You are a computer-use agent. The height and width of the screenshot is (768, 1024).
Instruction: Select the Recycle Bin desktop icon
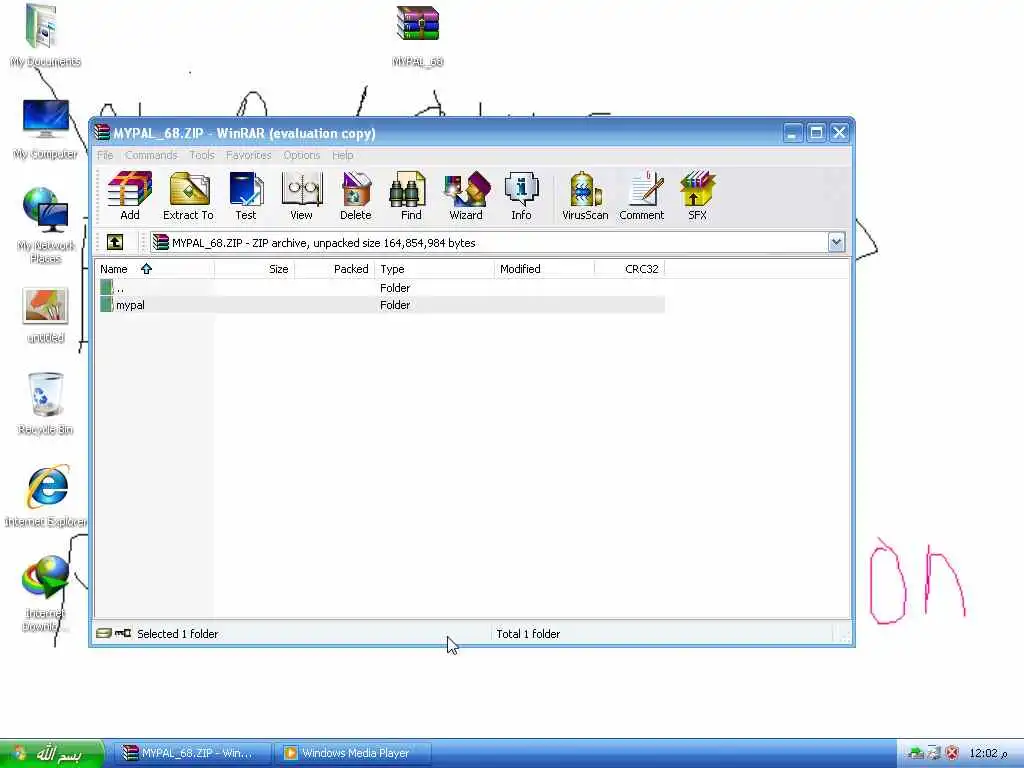point(45,404)
